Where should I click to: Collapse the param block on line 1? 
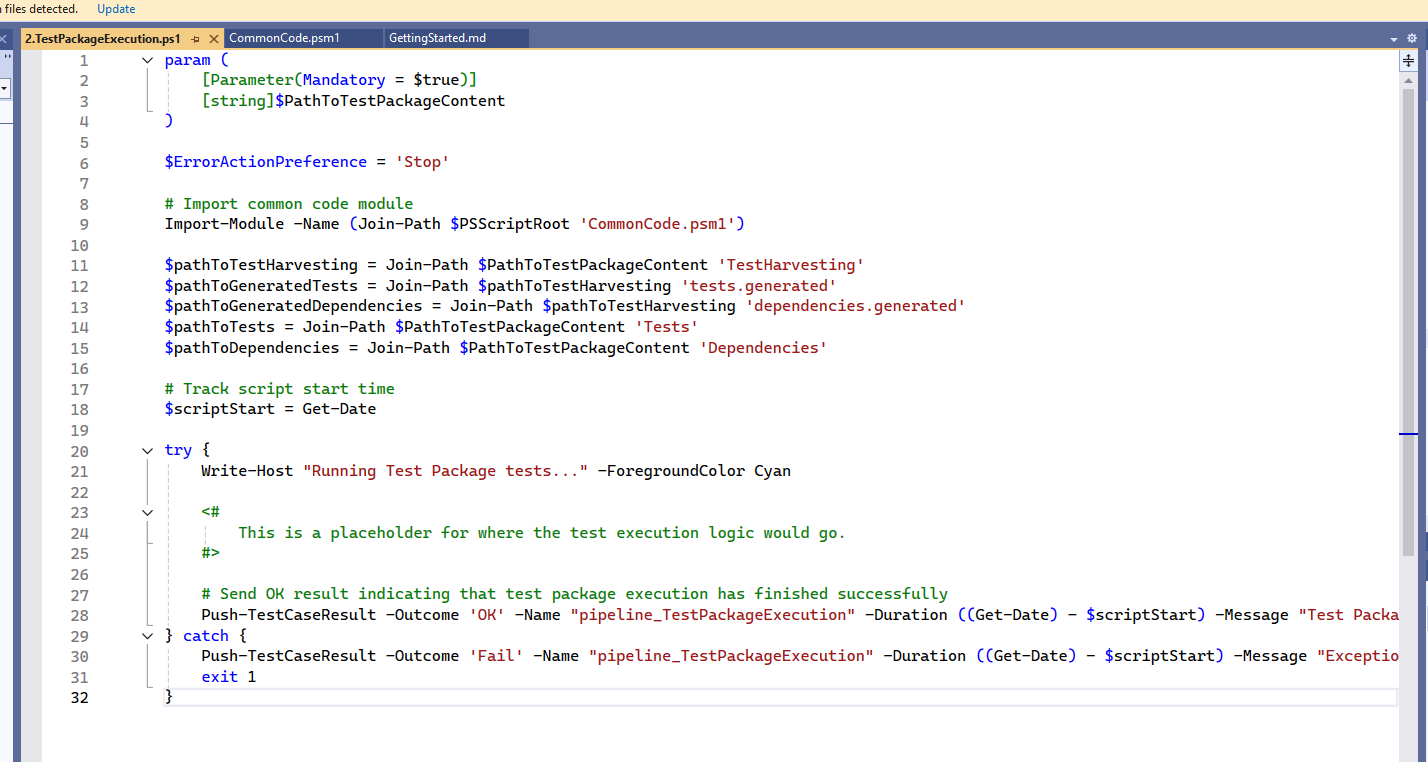(x=147, y=59)
